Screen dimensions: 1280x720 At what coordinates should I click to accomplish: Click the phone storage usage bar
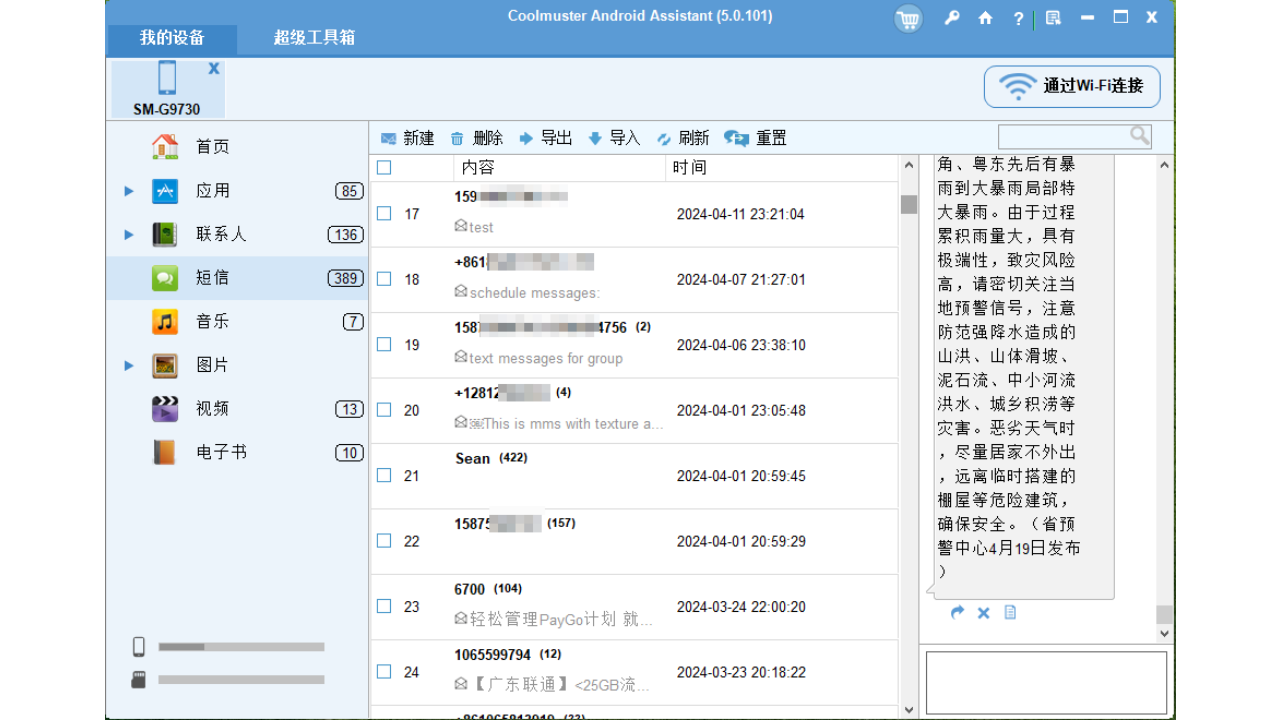coord(240,645)
